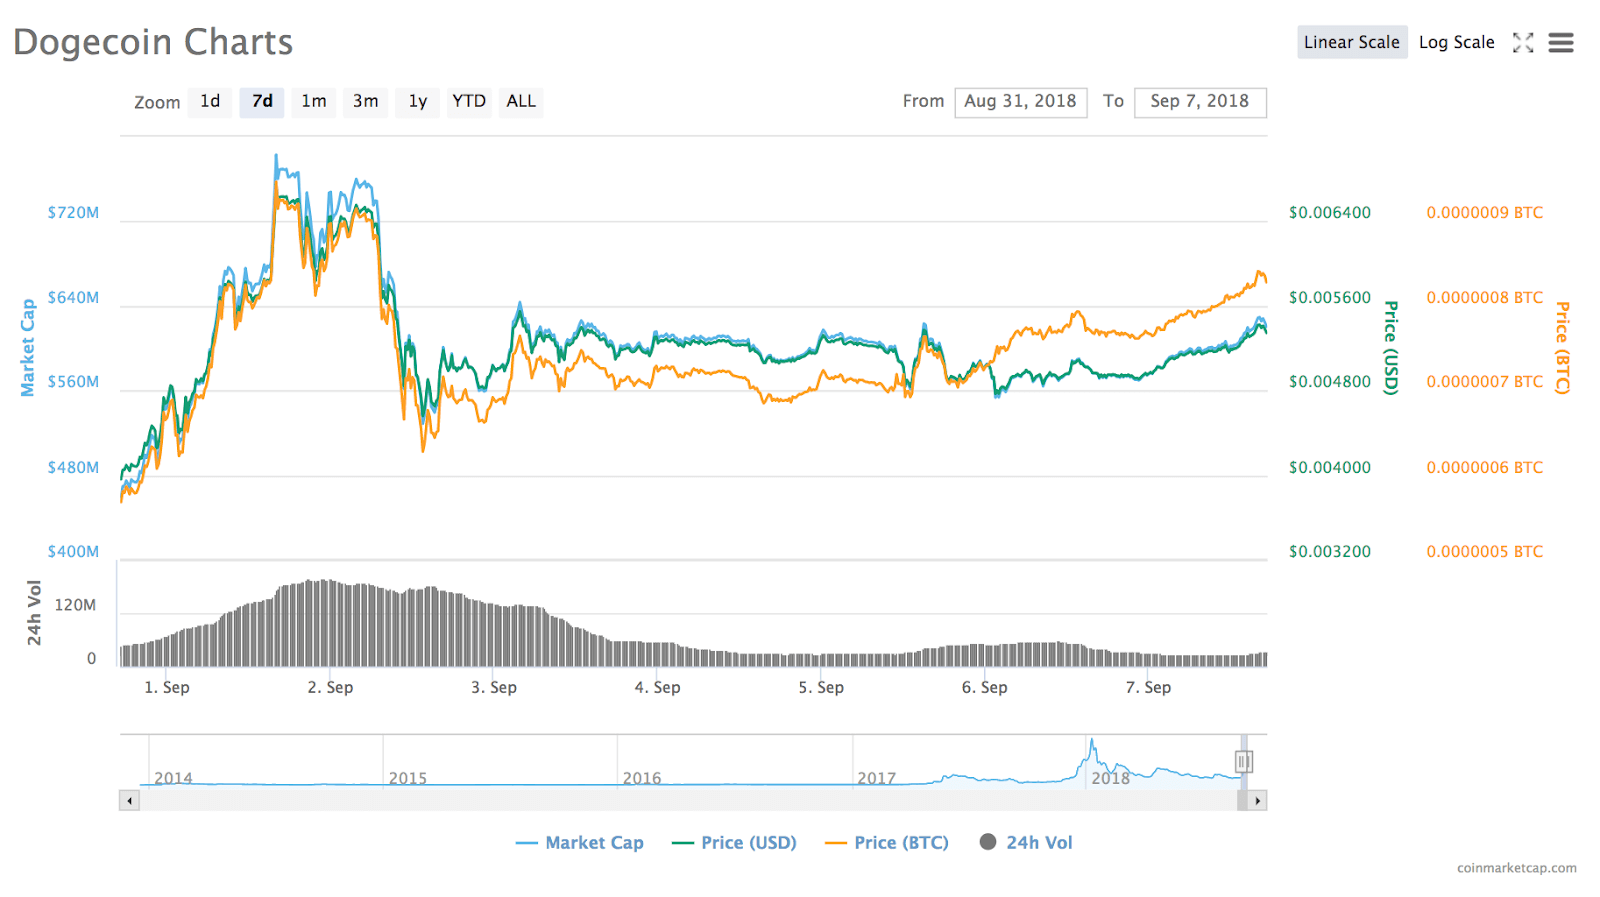Viewport: 1600px width, 897px height.
Task: Click the navigator scroll left arrow
Action: [129, 800]
